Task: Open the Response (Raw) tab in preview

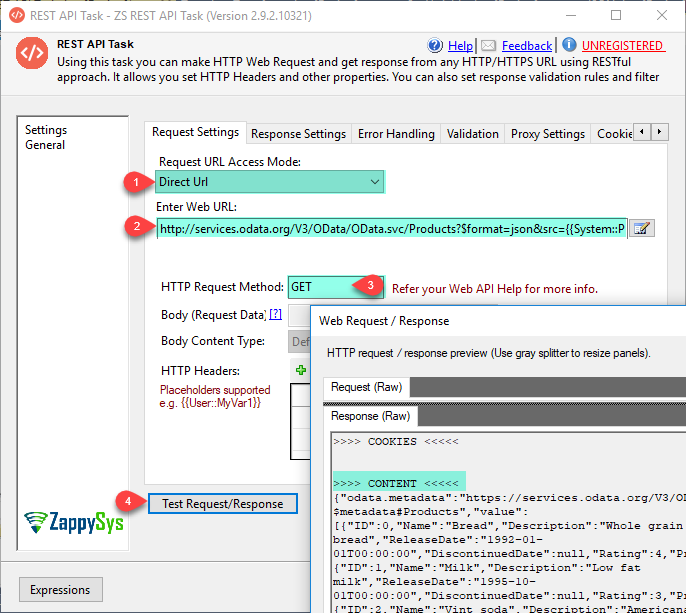Action: (x=370, y=416)
